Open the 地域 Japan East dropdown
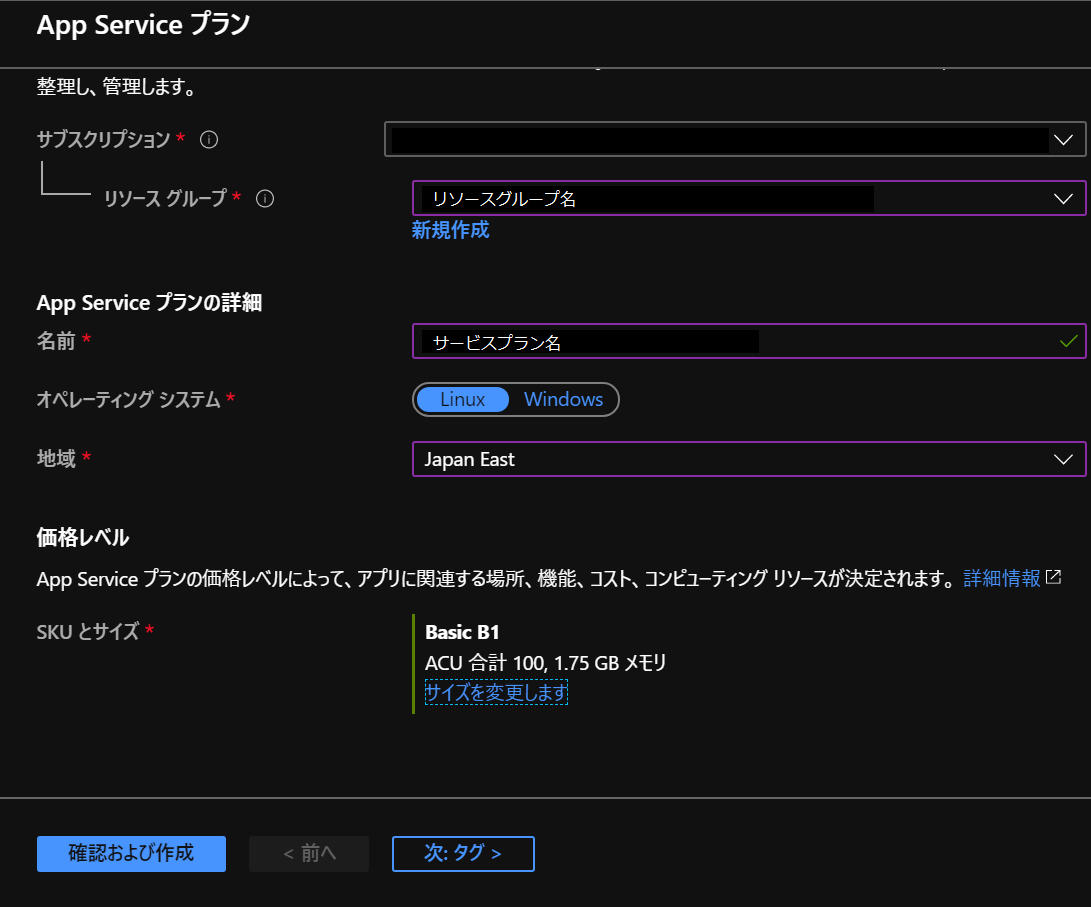1091x907 pixels. point(749,459)
